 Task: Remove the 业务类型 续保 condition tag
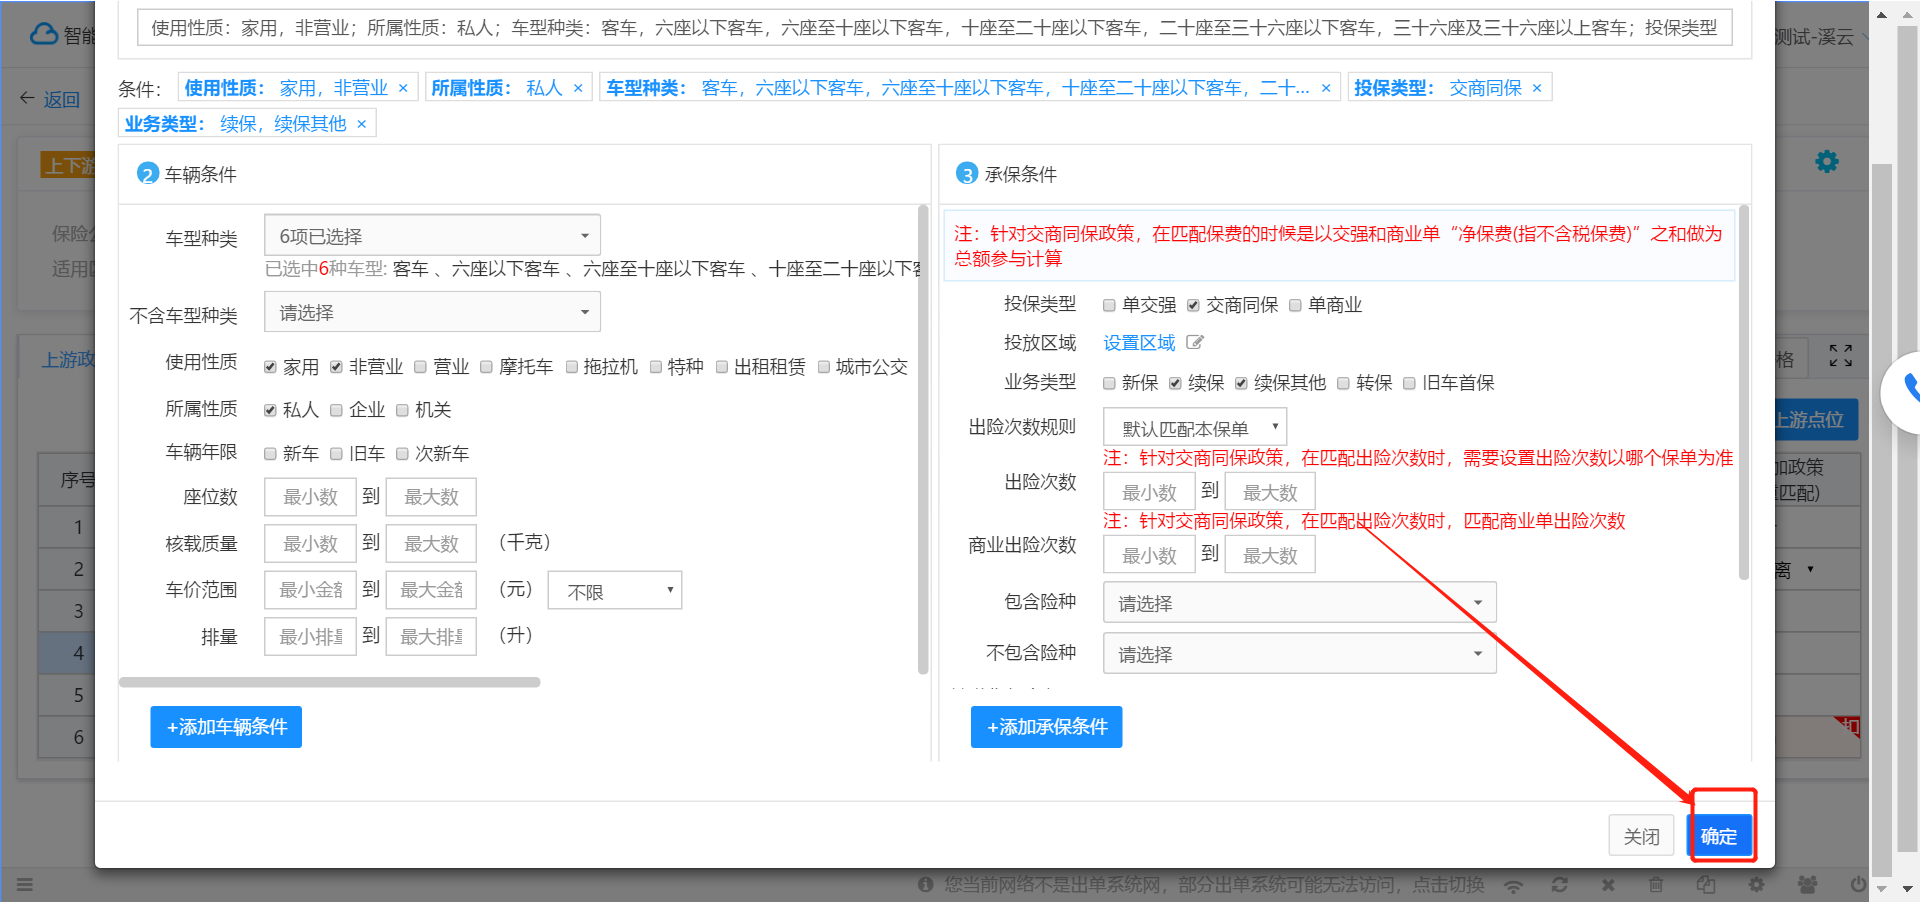pyautogui.click(x=362, y=125)
